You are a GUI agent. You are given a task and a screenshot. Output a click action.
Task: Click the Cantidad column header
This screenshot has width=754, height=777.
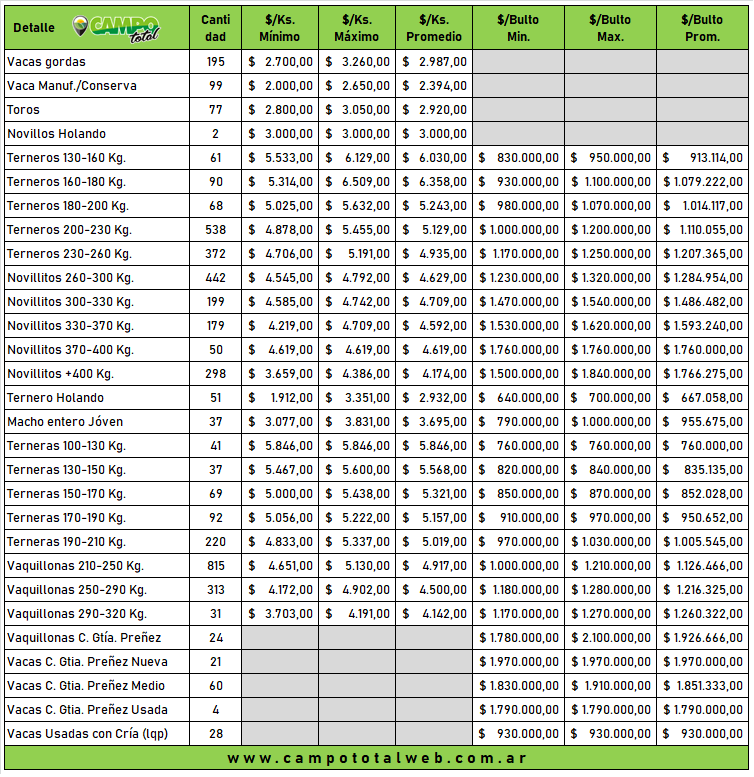tap(215, 28)
